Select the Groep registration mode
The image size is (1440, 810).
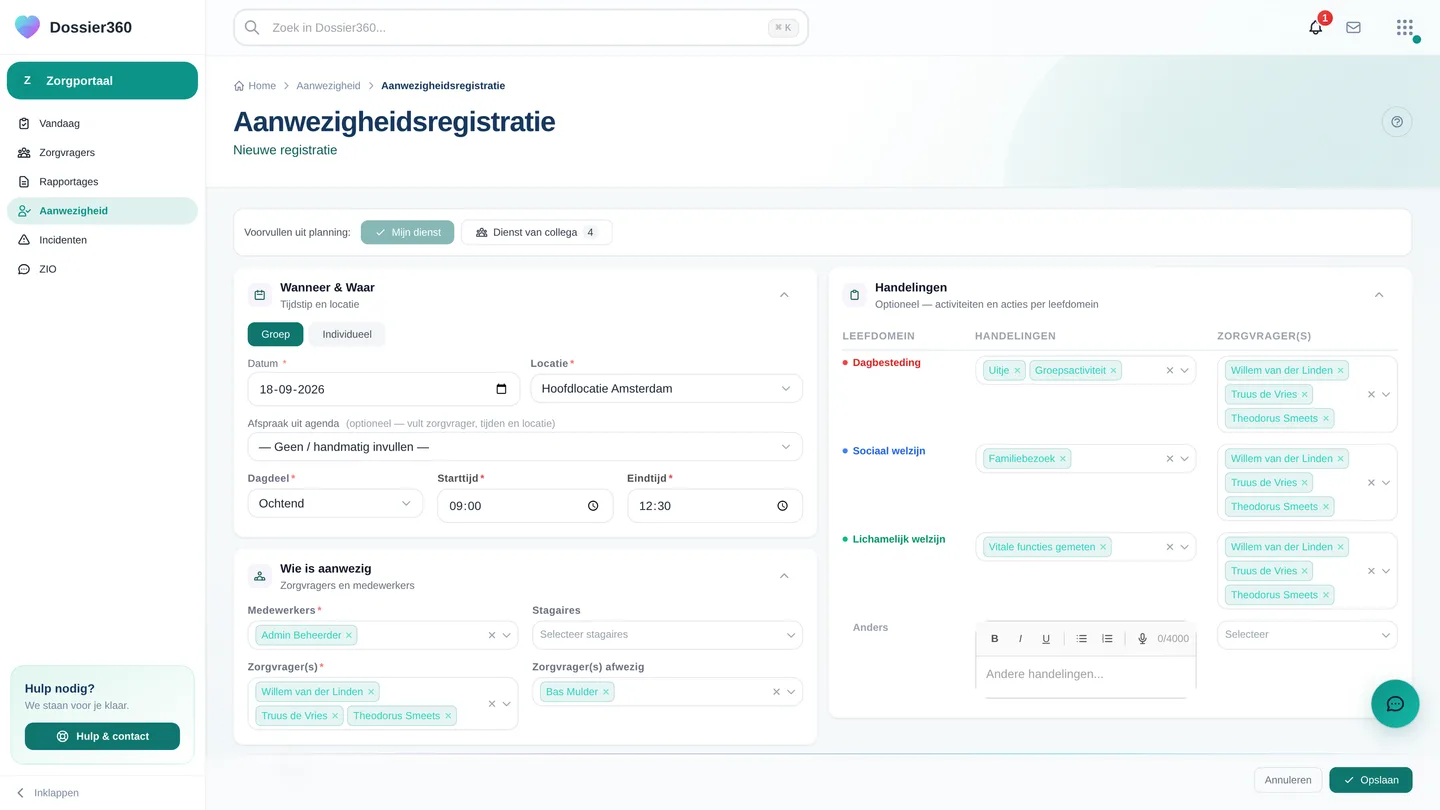[275, 334]
